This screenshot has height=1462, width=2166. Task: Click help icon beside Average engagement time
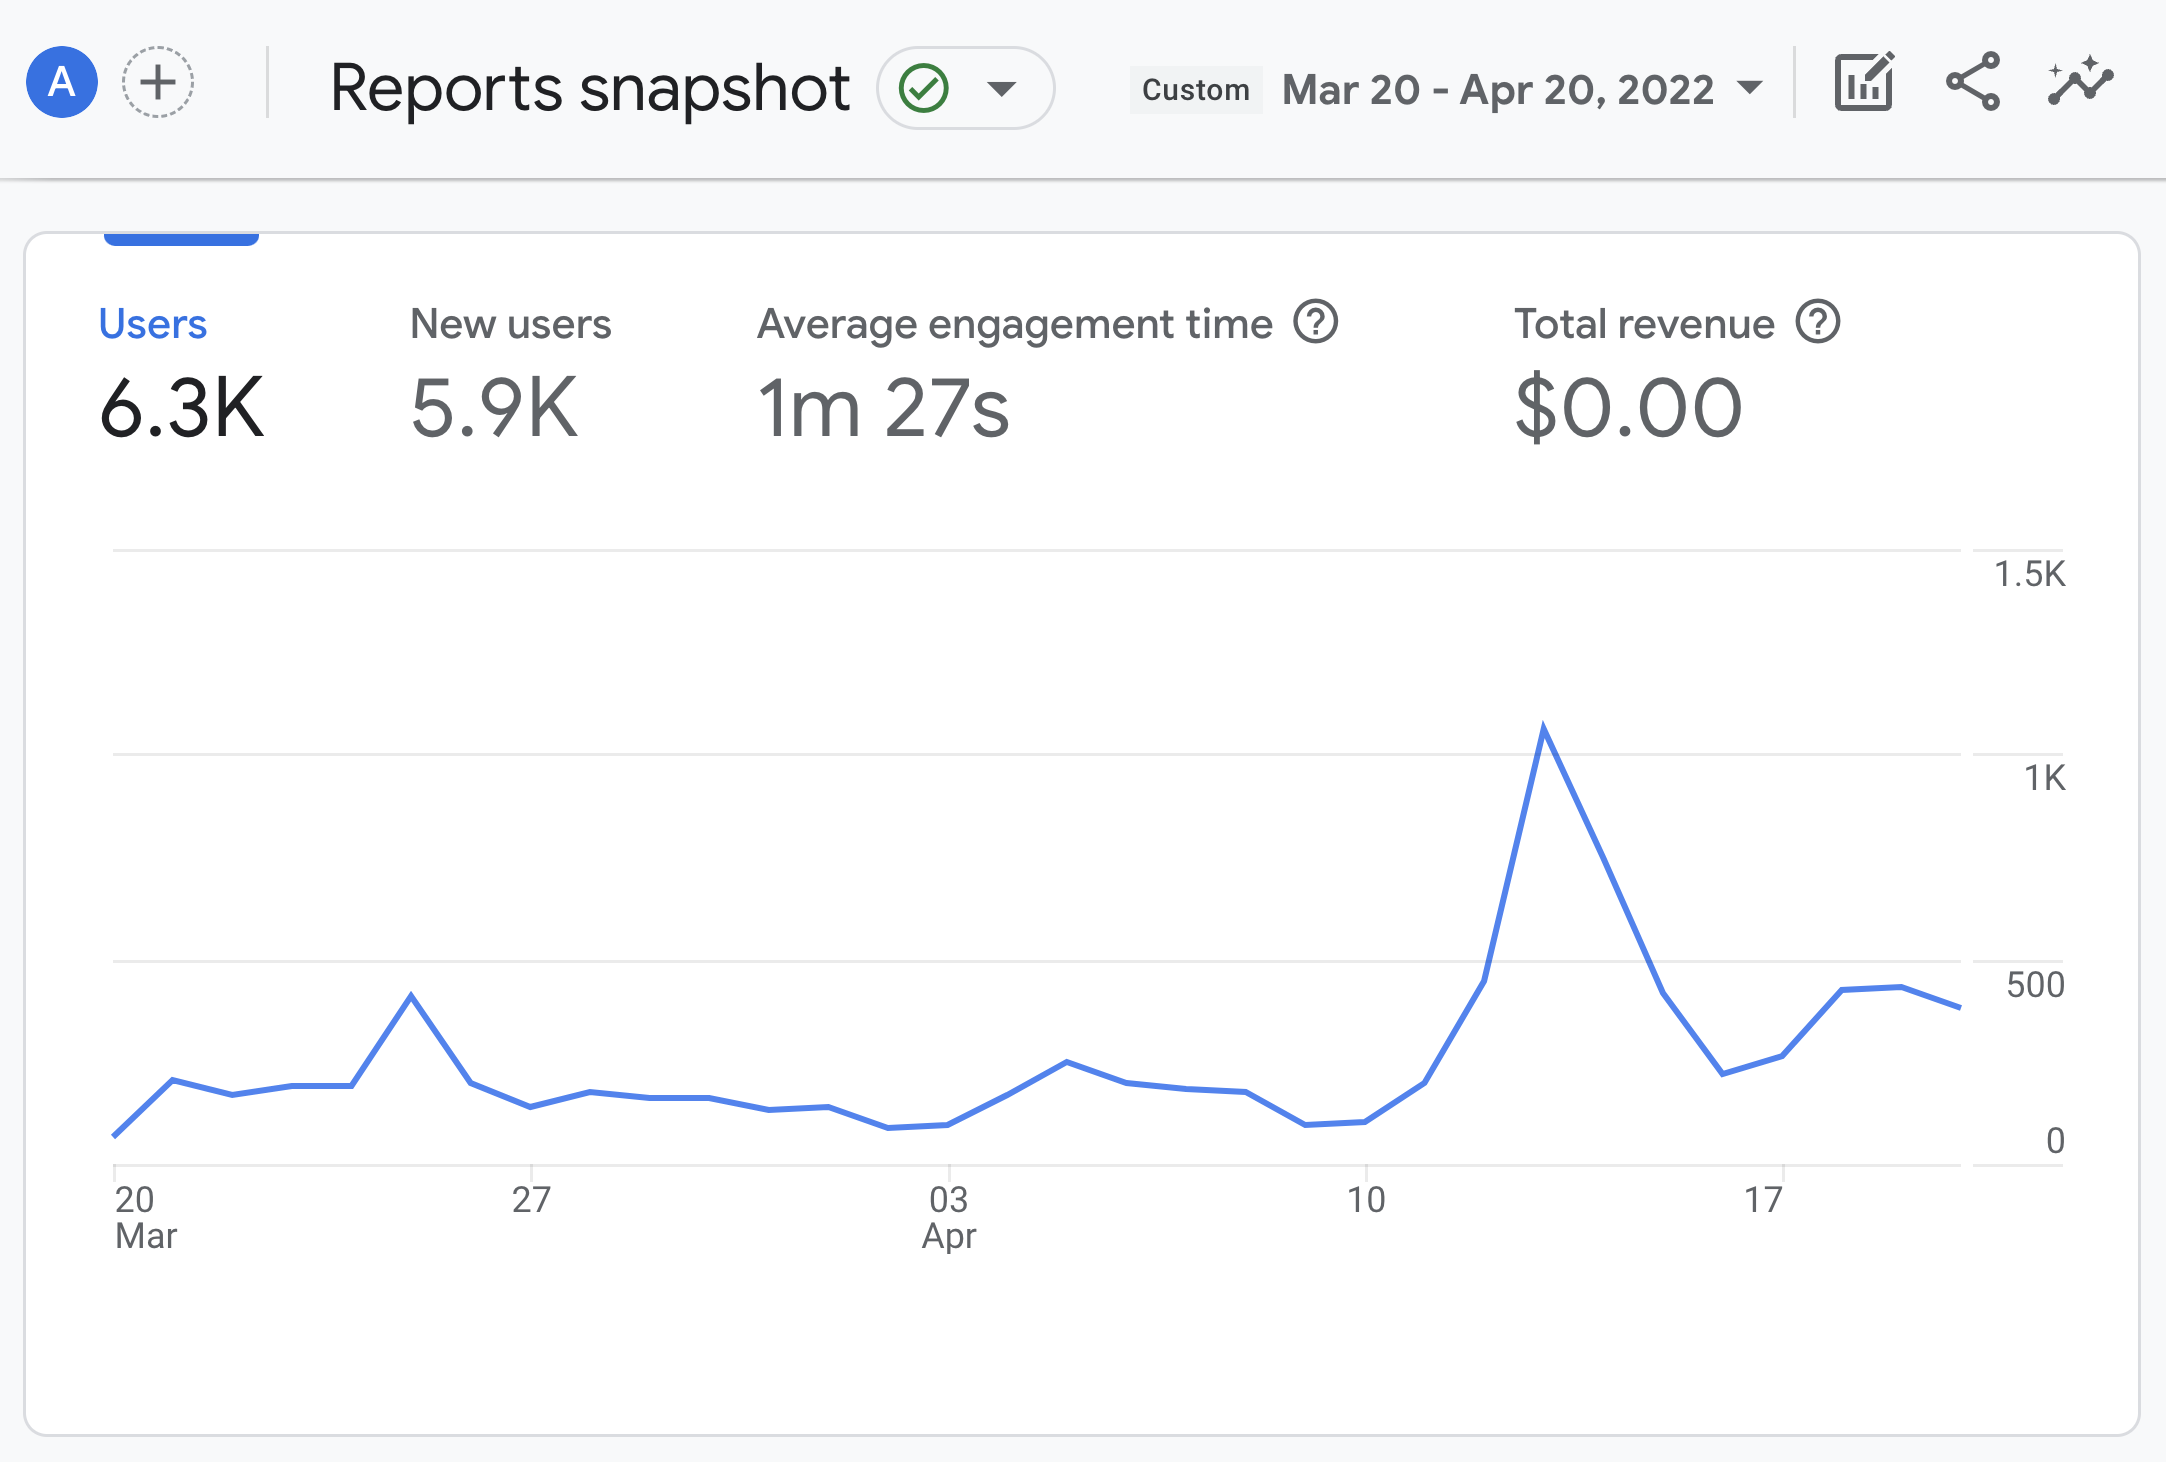click(x=1316, y=323)
